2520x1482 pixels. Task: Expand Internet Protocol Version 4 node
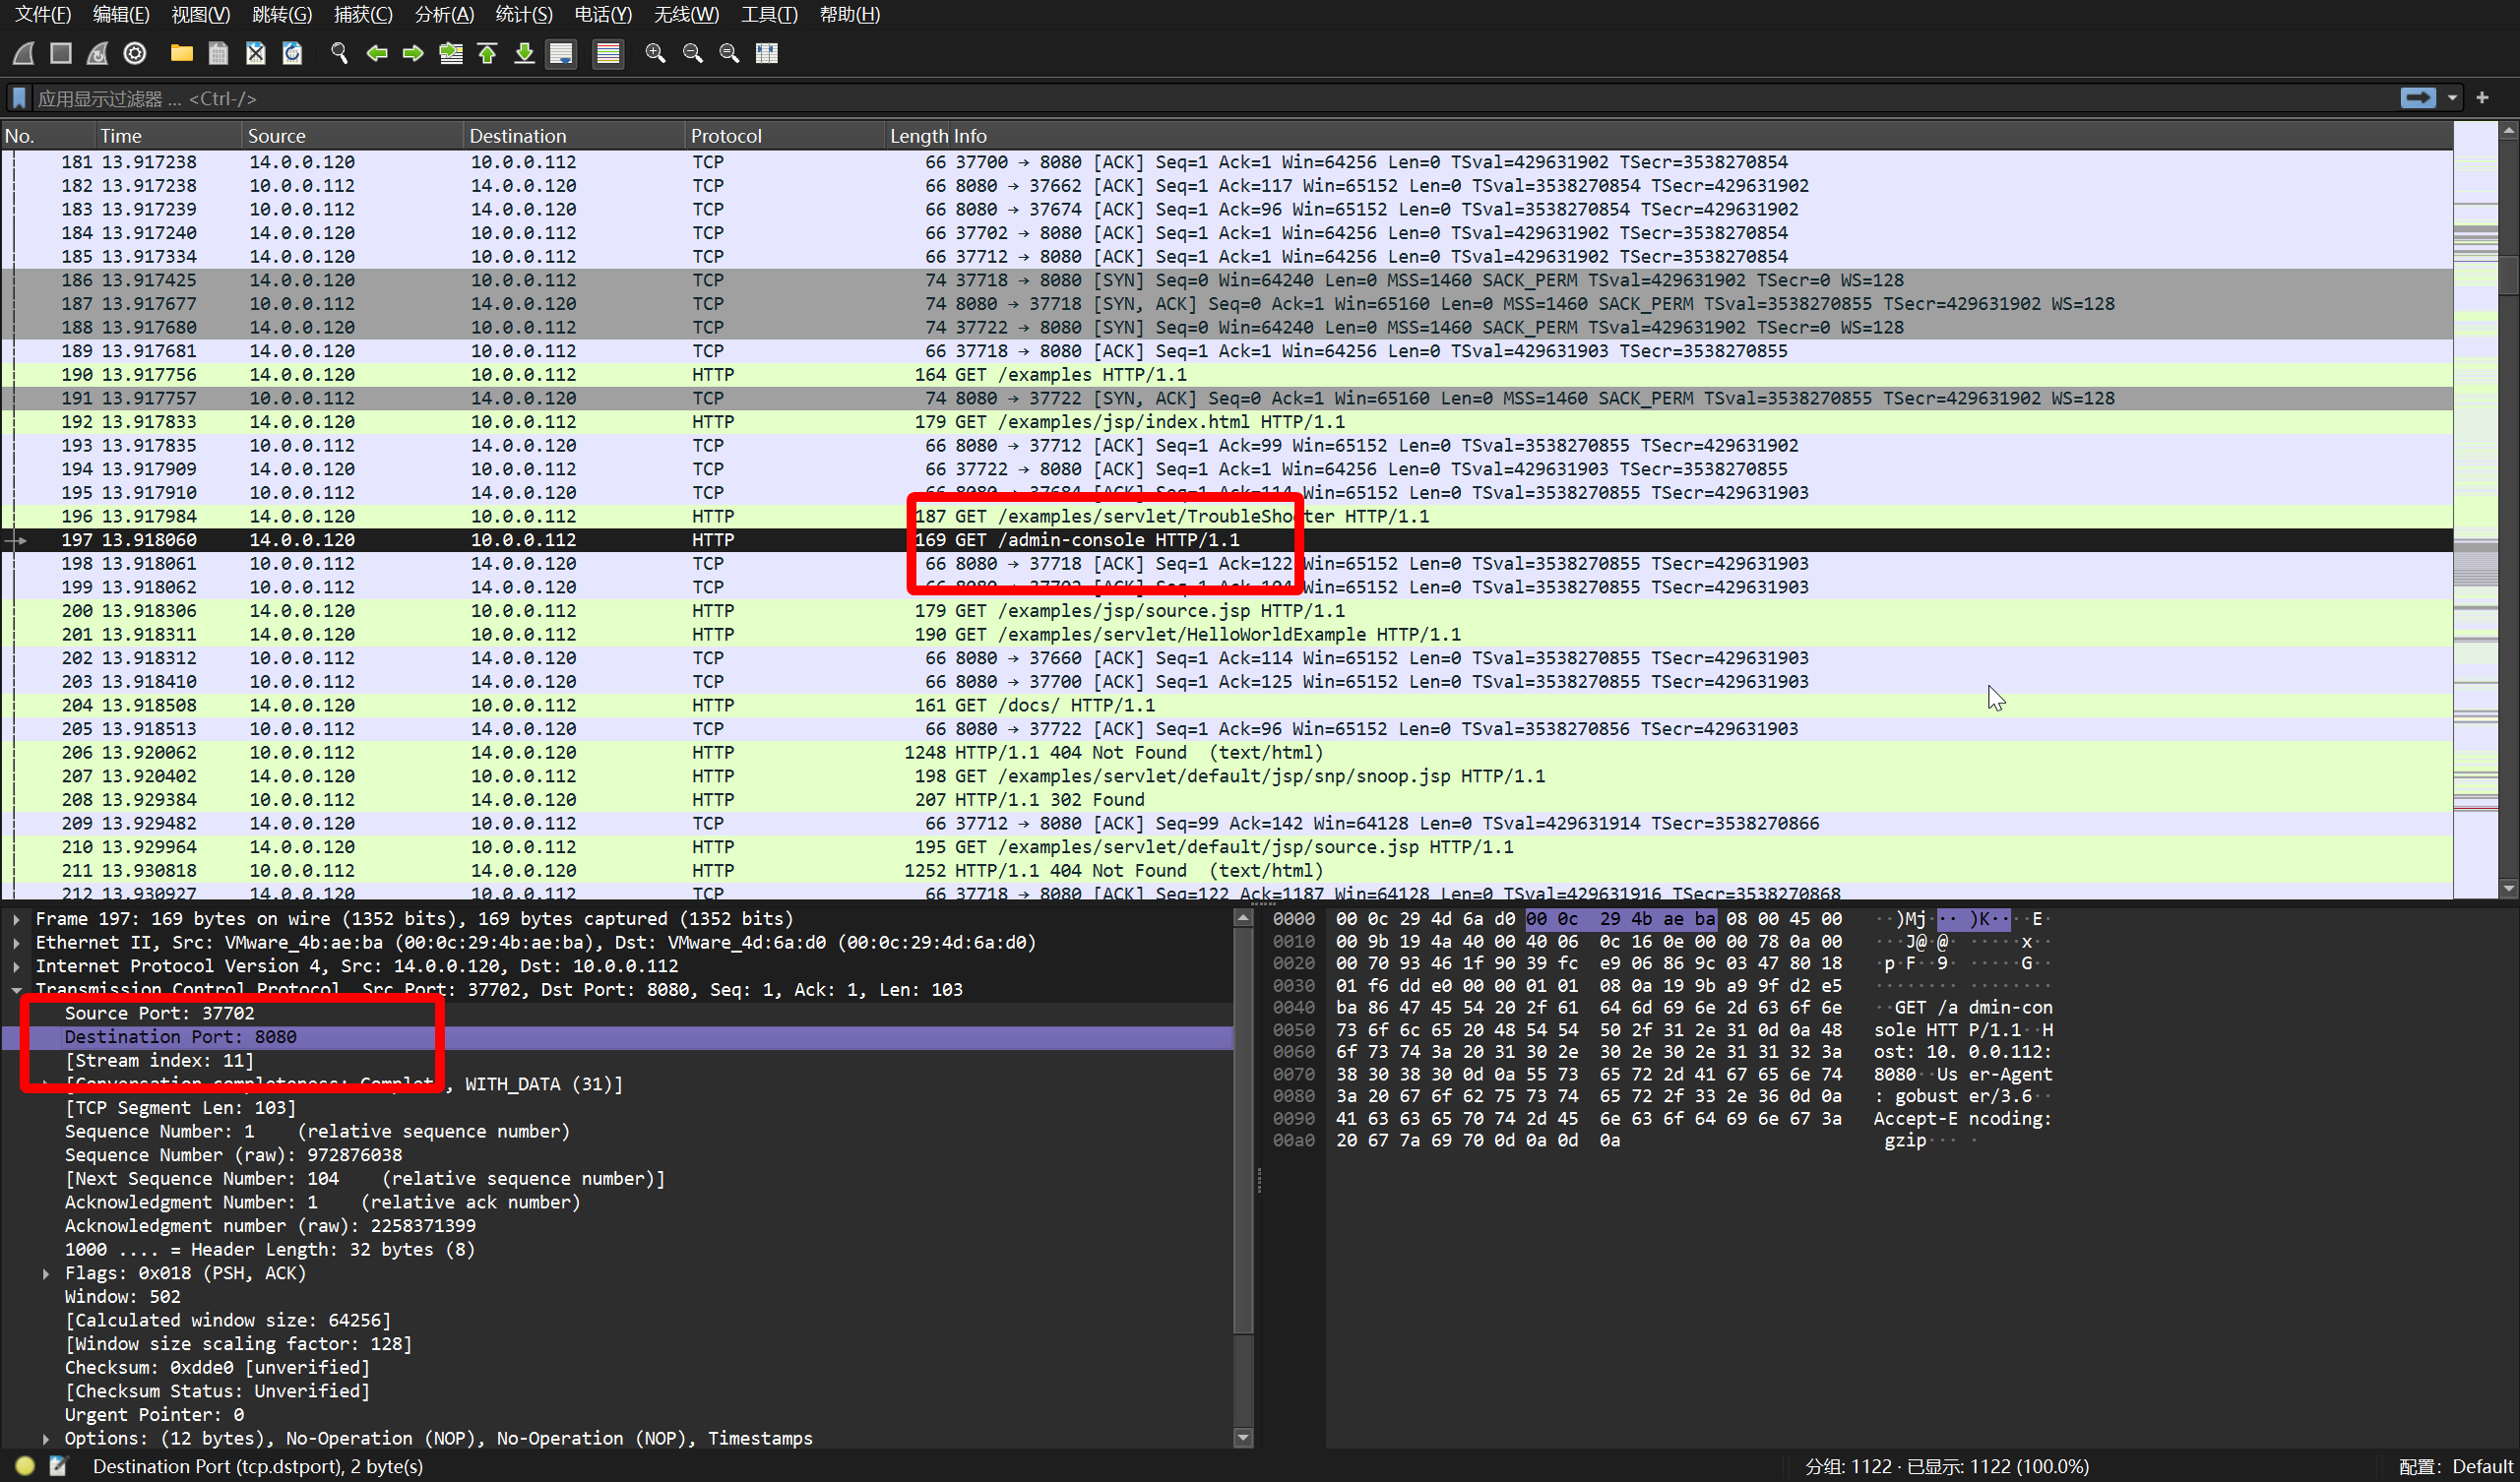[17, 966]
